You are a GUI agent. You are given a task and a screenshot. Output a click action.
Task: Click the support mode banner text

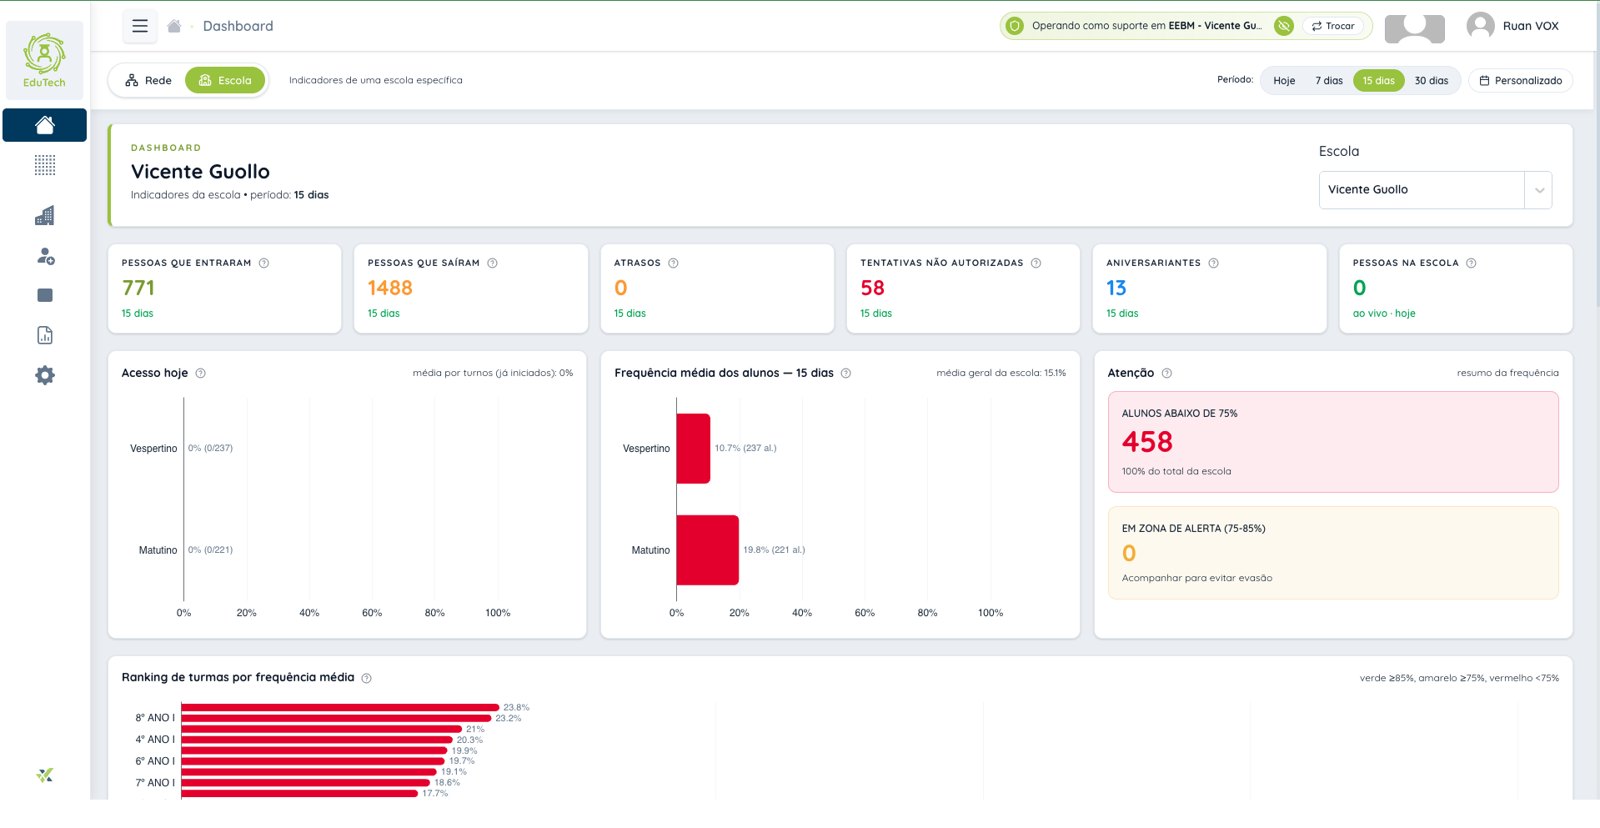click(x=1147, y=26)
